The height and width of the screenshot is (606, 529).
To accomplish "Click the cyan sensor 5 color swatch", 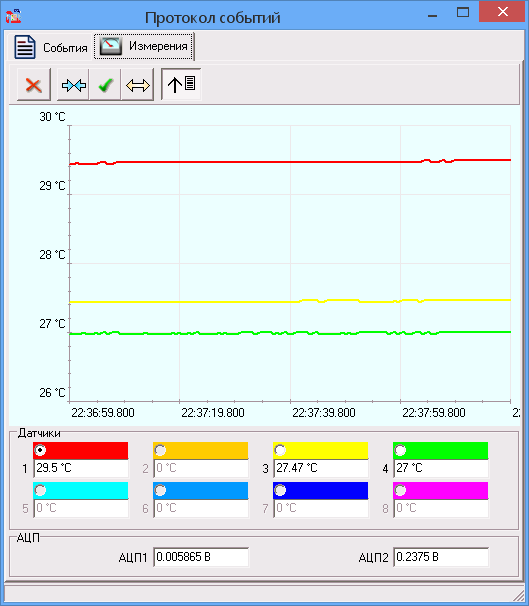I will (80, 490).
